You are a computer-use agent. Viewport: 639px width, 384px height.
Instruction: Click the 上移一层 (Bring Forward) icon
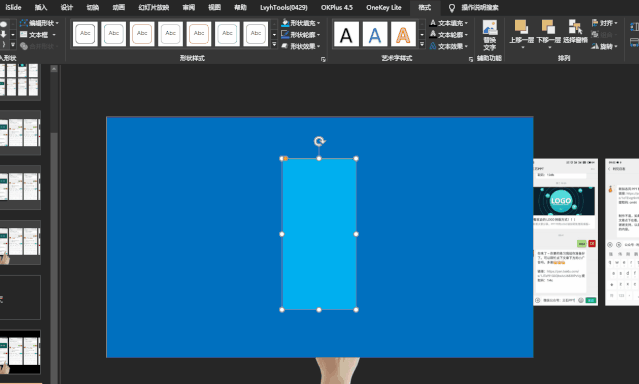(521, 27)
